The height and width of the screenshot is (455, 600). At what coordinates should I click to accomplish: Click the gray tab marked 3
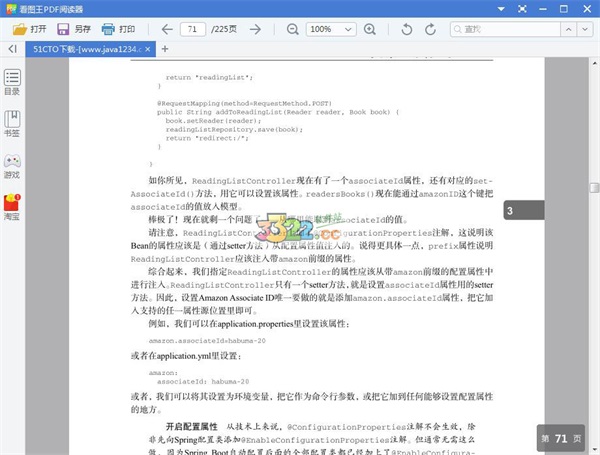[524, 210]
